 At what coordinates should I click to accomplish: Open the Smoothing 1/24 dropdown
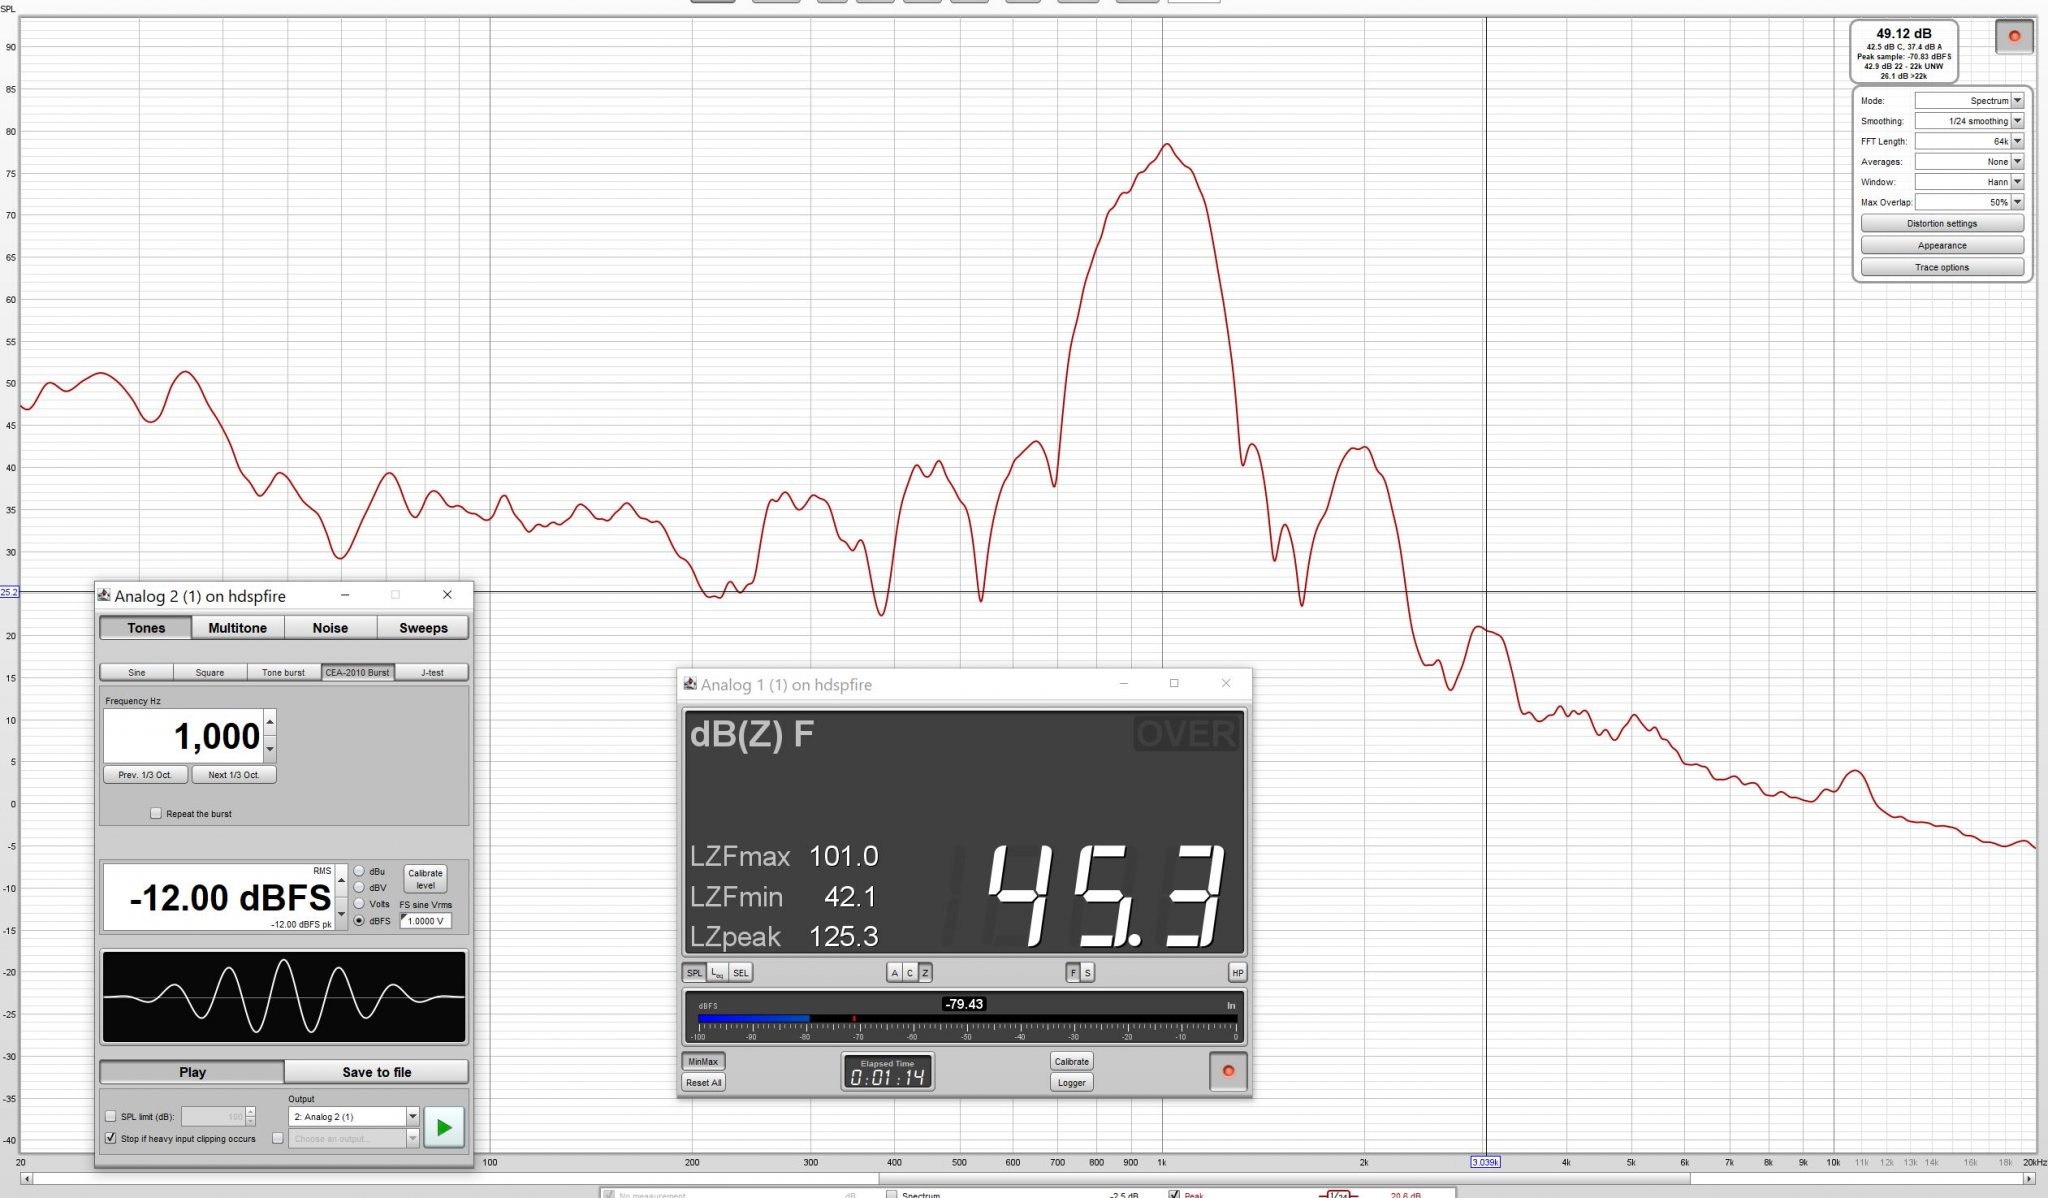1969,121
